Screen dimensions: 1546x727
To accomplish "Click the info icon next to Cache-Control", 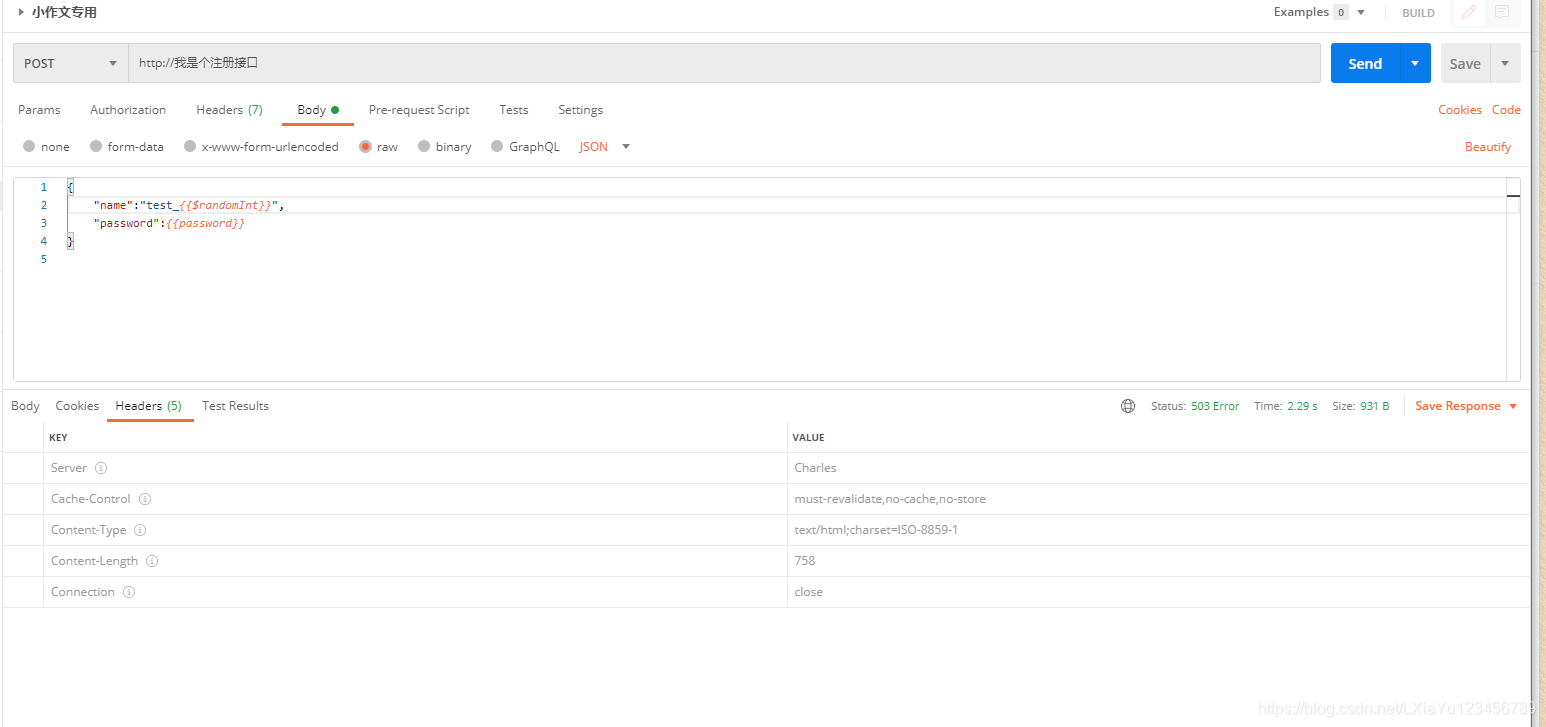I will 145,499.
